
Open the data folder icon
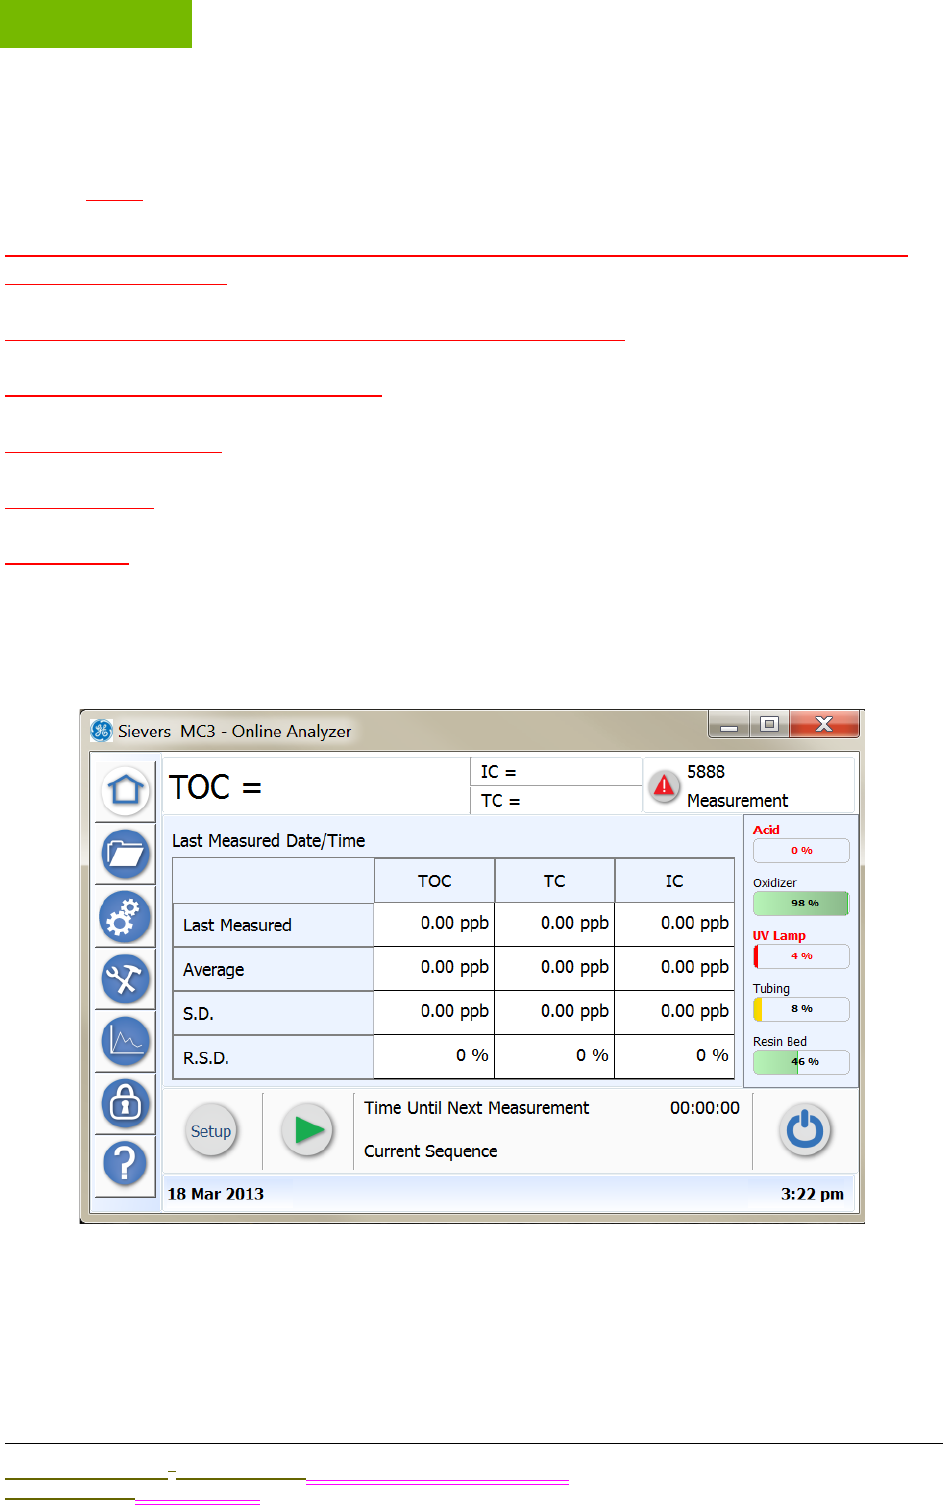[x=125, y=853]
